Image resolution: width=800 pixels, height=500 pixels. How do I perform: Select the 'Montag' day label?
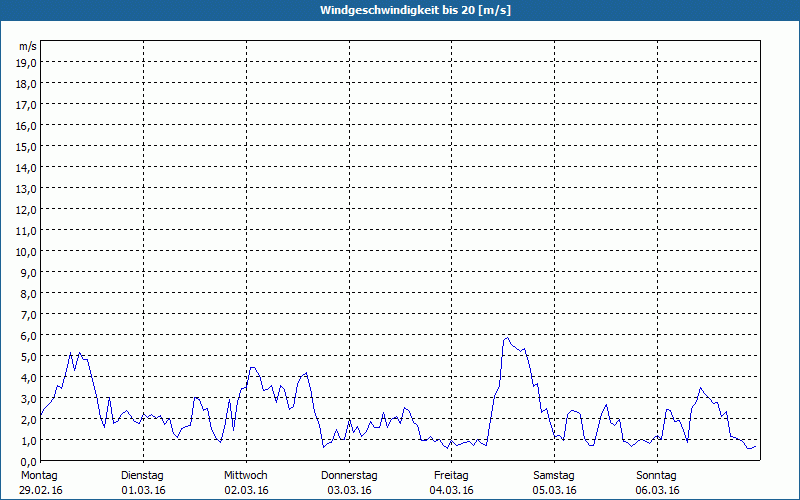click(39, 476)
